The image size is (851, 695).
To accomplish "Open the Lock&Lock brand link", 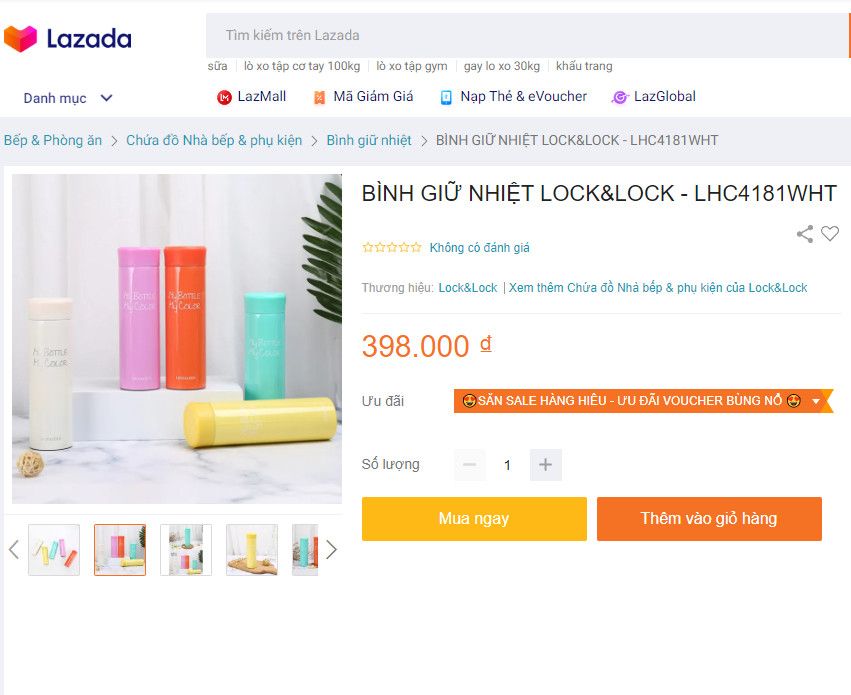I will pos(468,288).
